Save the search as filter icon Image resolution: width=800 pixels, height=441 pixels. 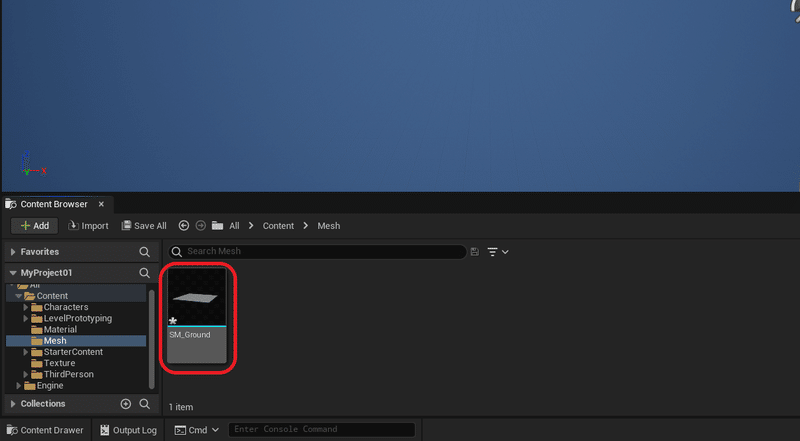(474, 252)
